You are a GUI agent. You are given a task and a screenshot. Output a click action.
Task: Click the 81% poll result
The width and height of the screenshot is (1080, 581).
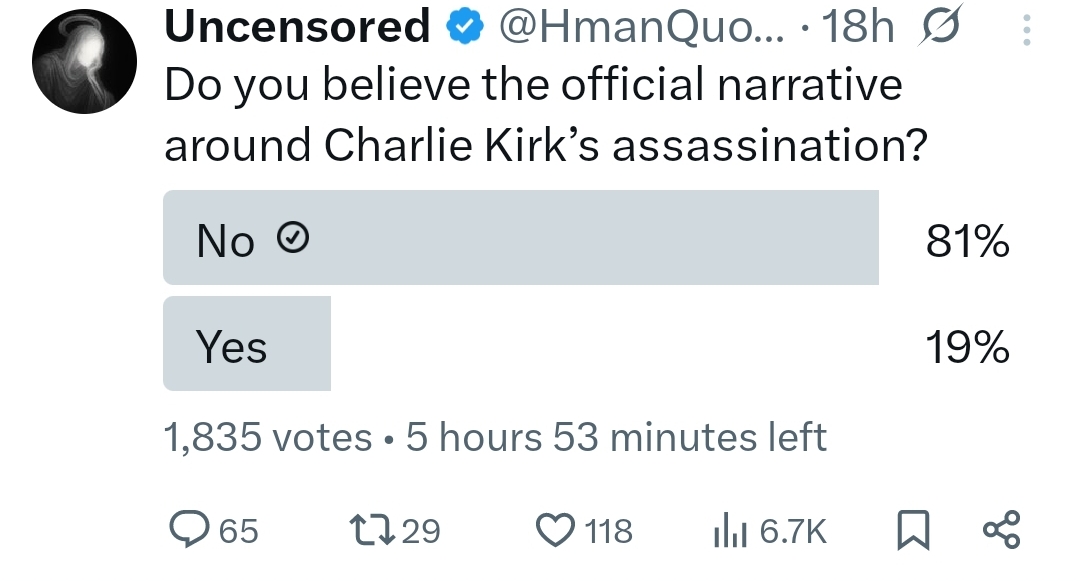coord(967,242)
